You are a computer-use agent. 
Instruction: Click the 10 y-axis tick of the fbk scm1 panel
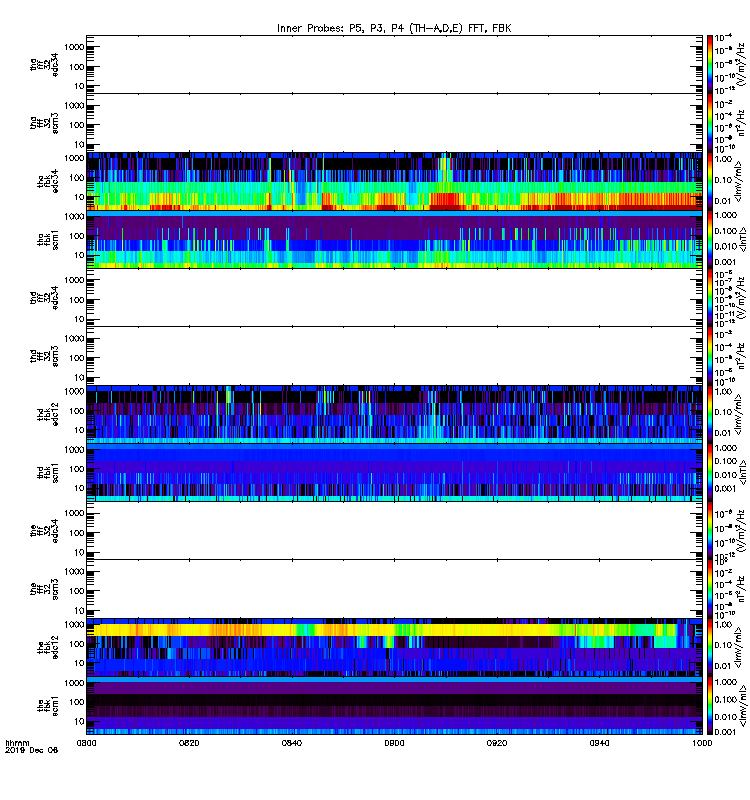click(79, 721)
